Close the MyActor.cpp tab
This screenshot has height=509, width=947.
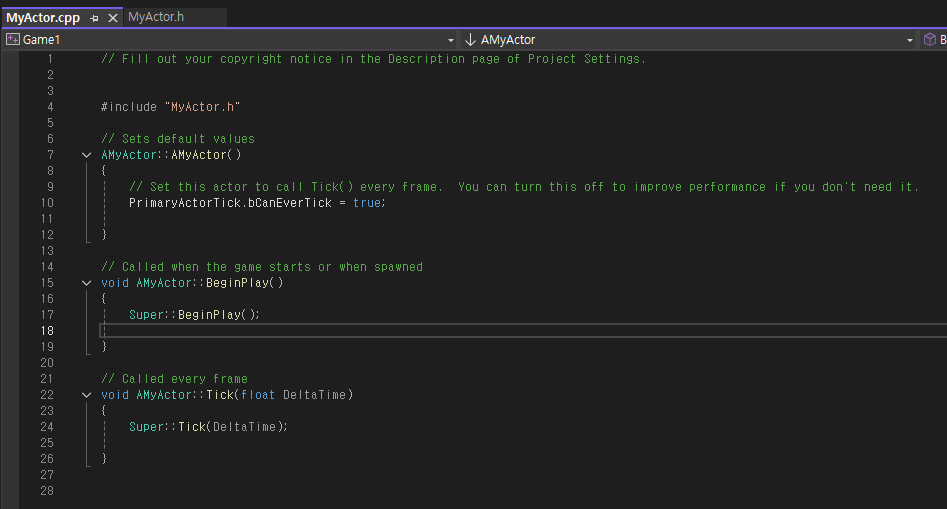pos(112,18)
